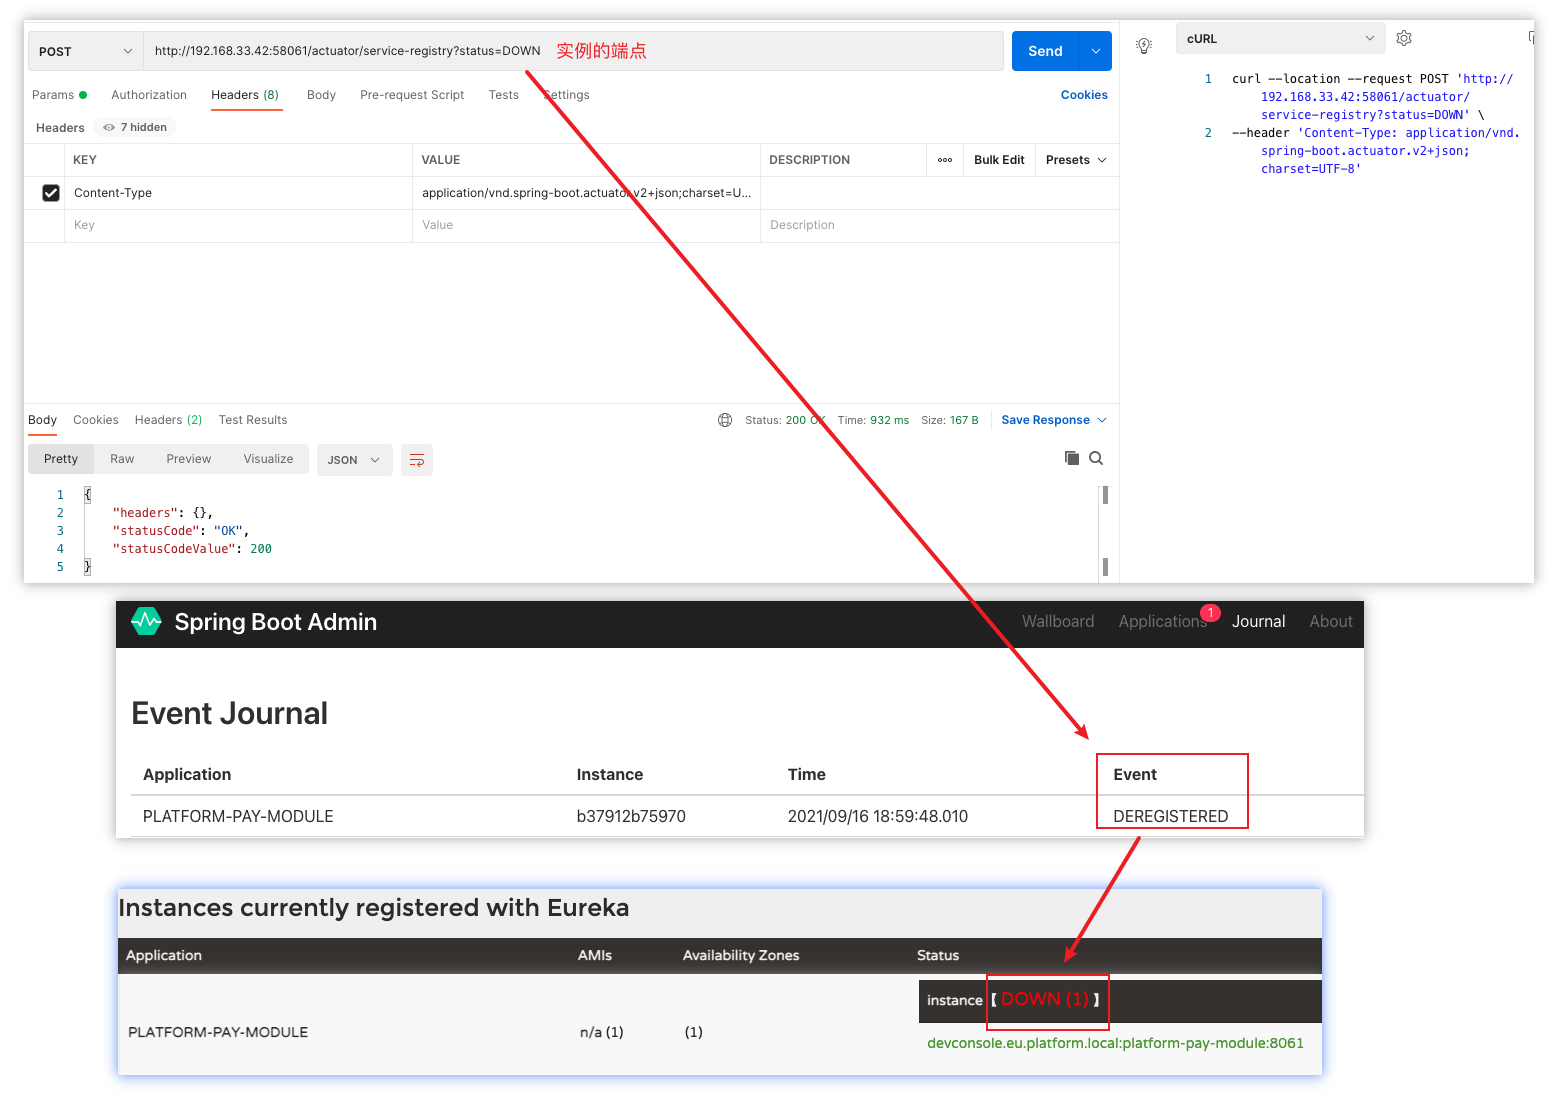Click the empty Key input cell

[x=238, y=225]
